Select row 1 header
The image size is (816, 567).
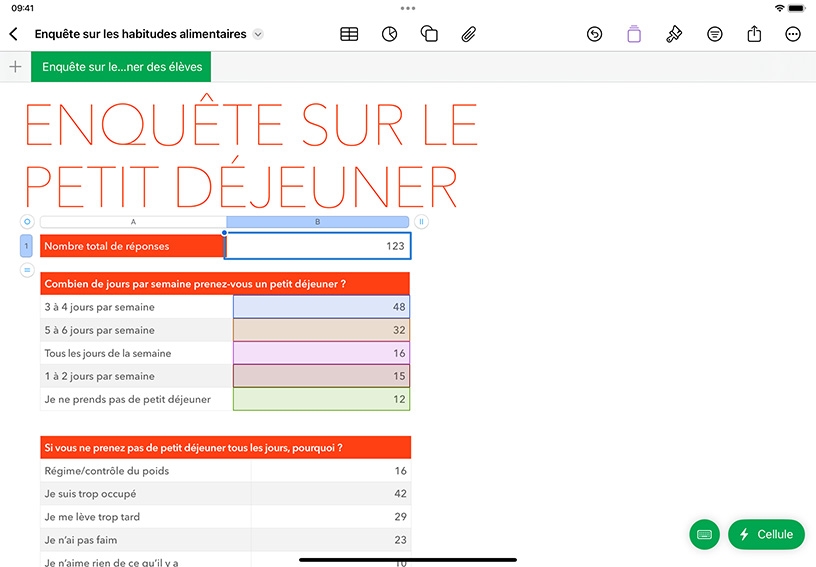(x=26, y=246)
